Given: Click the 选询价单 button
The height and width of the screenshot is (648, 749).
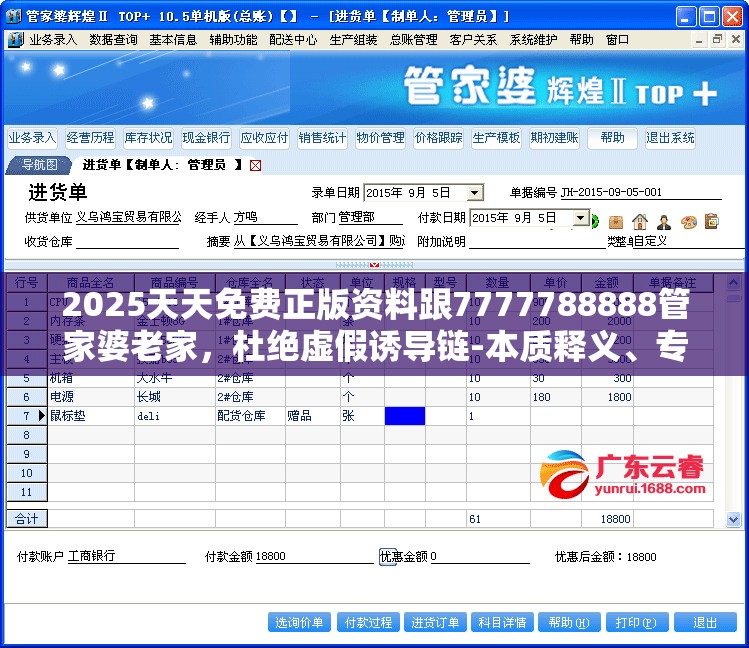Looking at the screenshot, I should pos(300,622).
